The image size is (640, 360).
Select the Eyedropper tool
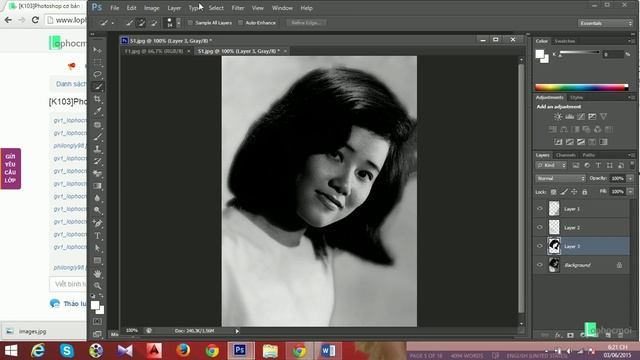(97, 111)
